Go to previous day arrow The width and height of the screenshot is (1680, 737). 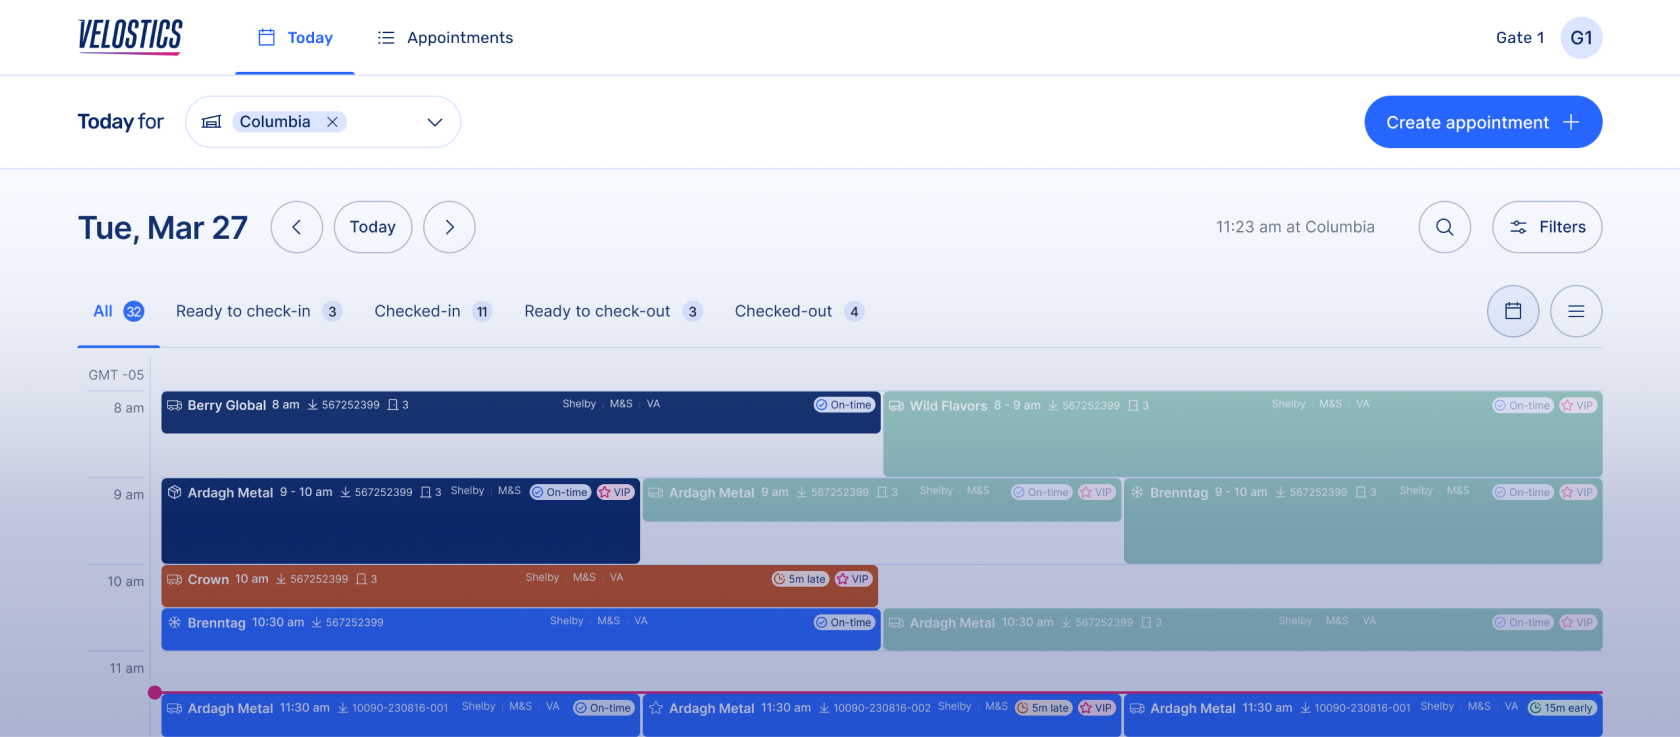pyautogui.click(x=297, y=227)
